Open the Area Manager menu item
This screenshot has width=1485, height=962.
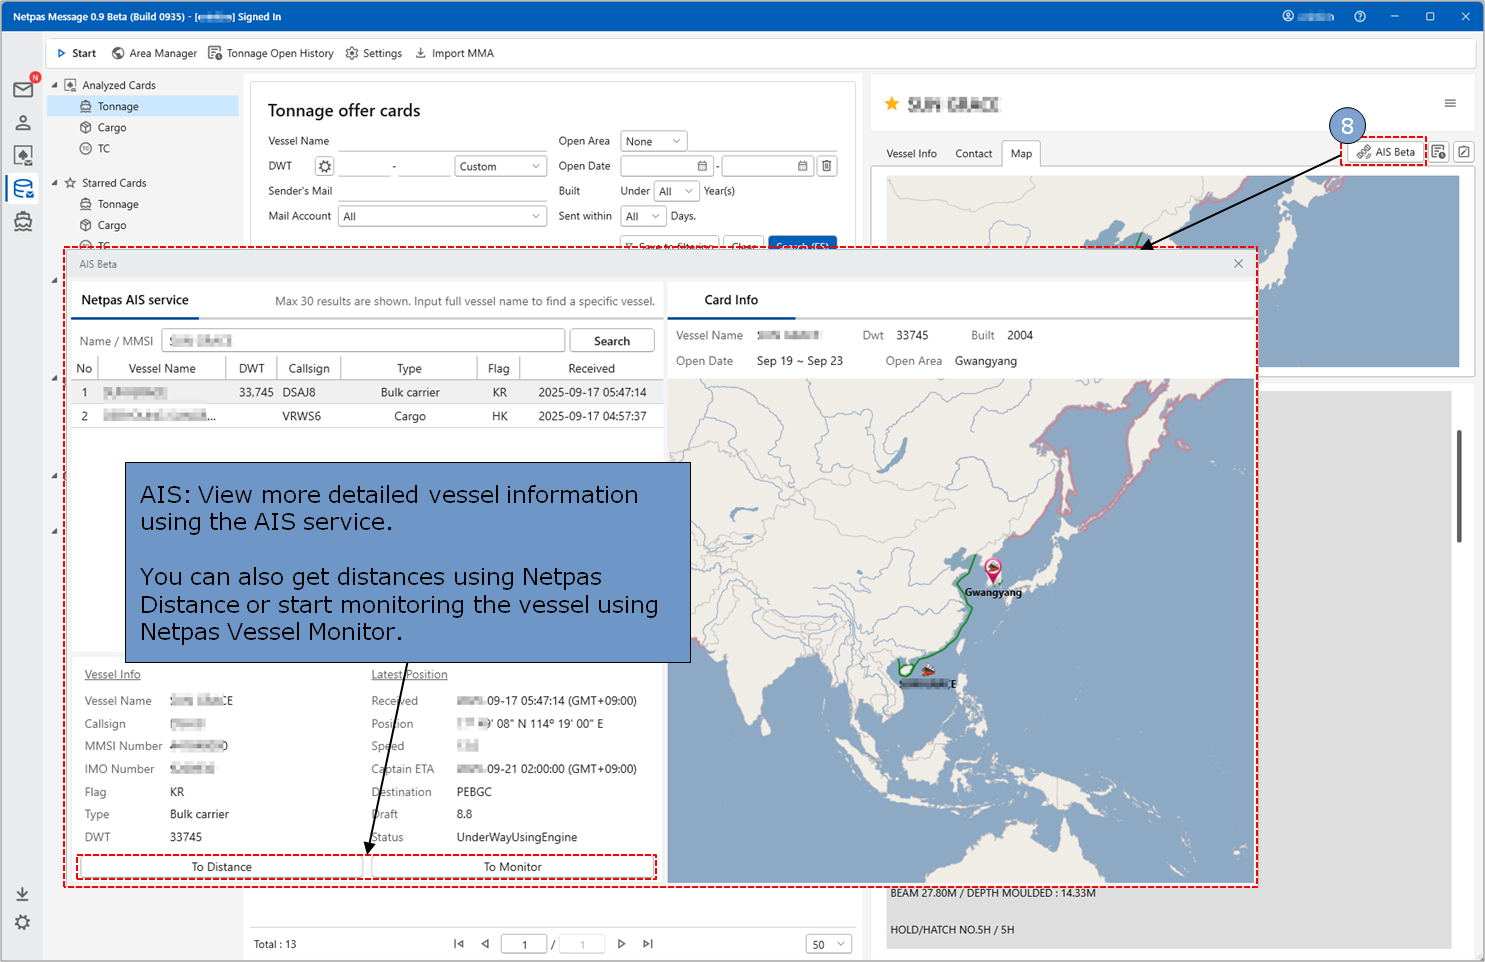point(154,54)
